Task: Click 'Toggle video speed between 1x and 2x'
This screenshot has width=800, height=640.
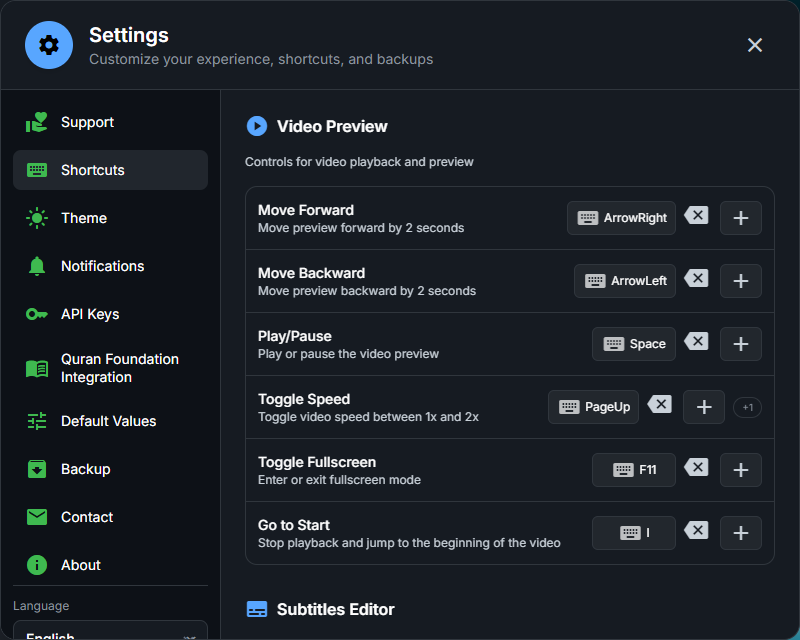Action: [x=368, y=417]
